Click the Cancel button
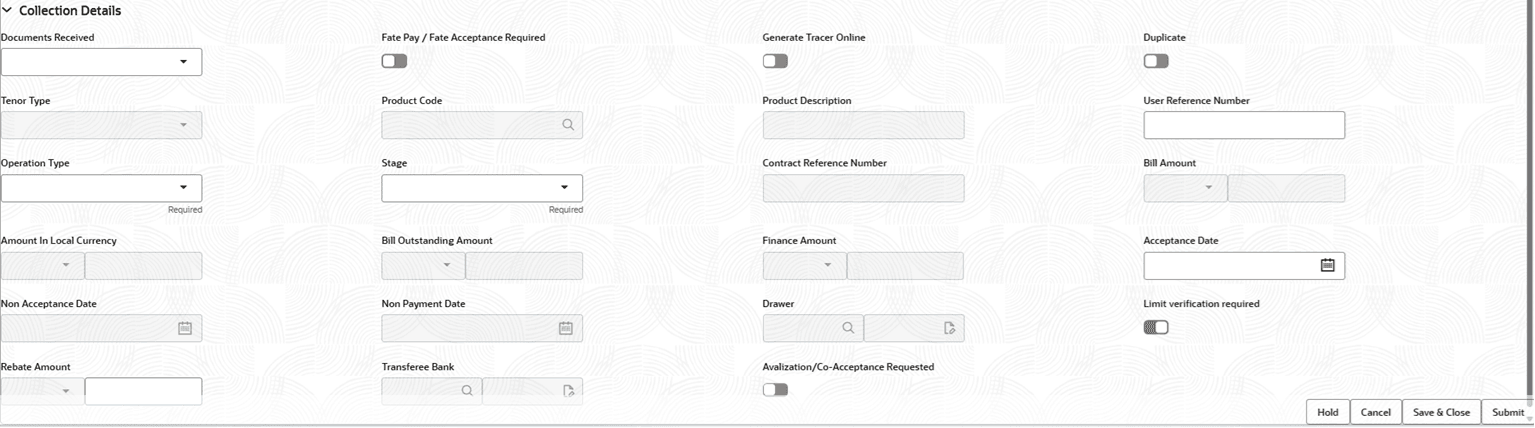The width and height of the screenshot is (1535, 428). pos(1375,412)
